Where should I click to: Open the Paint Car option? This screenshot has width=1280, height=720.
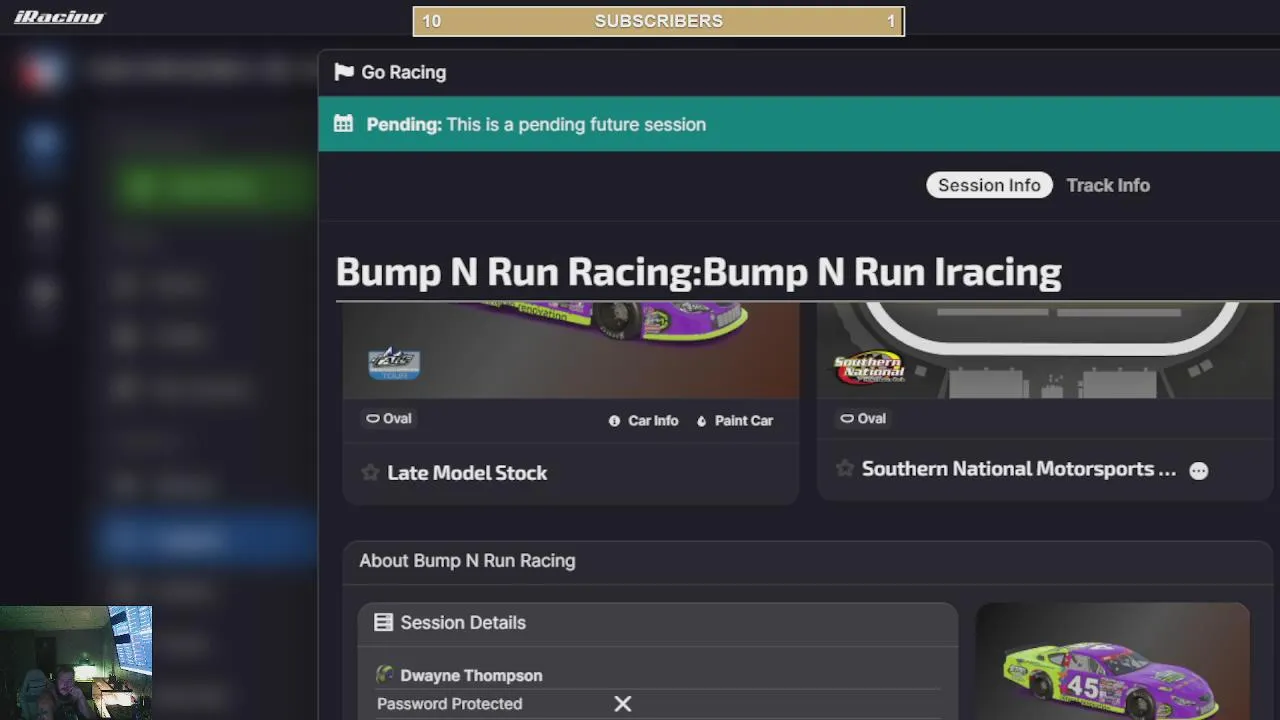point(735,421)
